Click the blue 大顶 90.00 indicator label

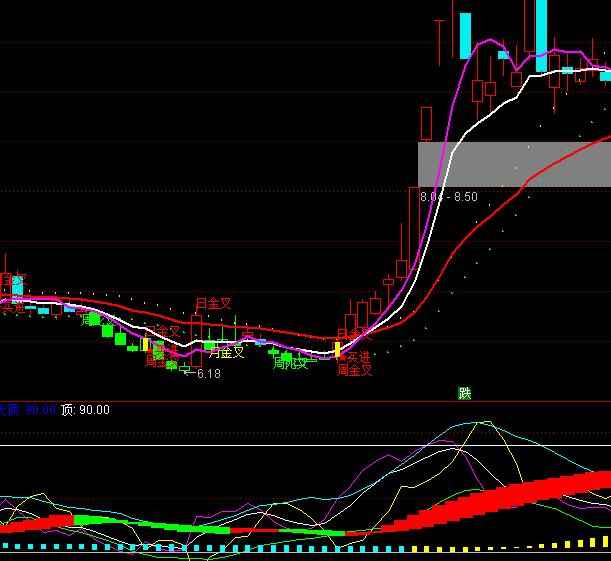point(27,409)
